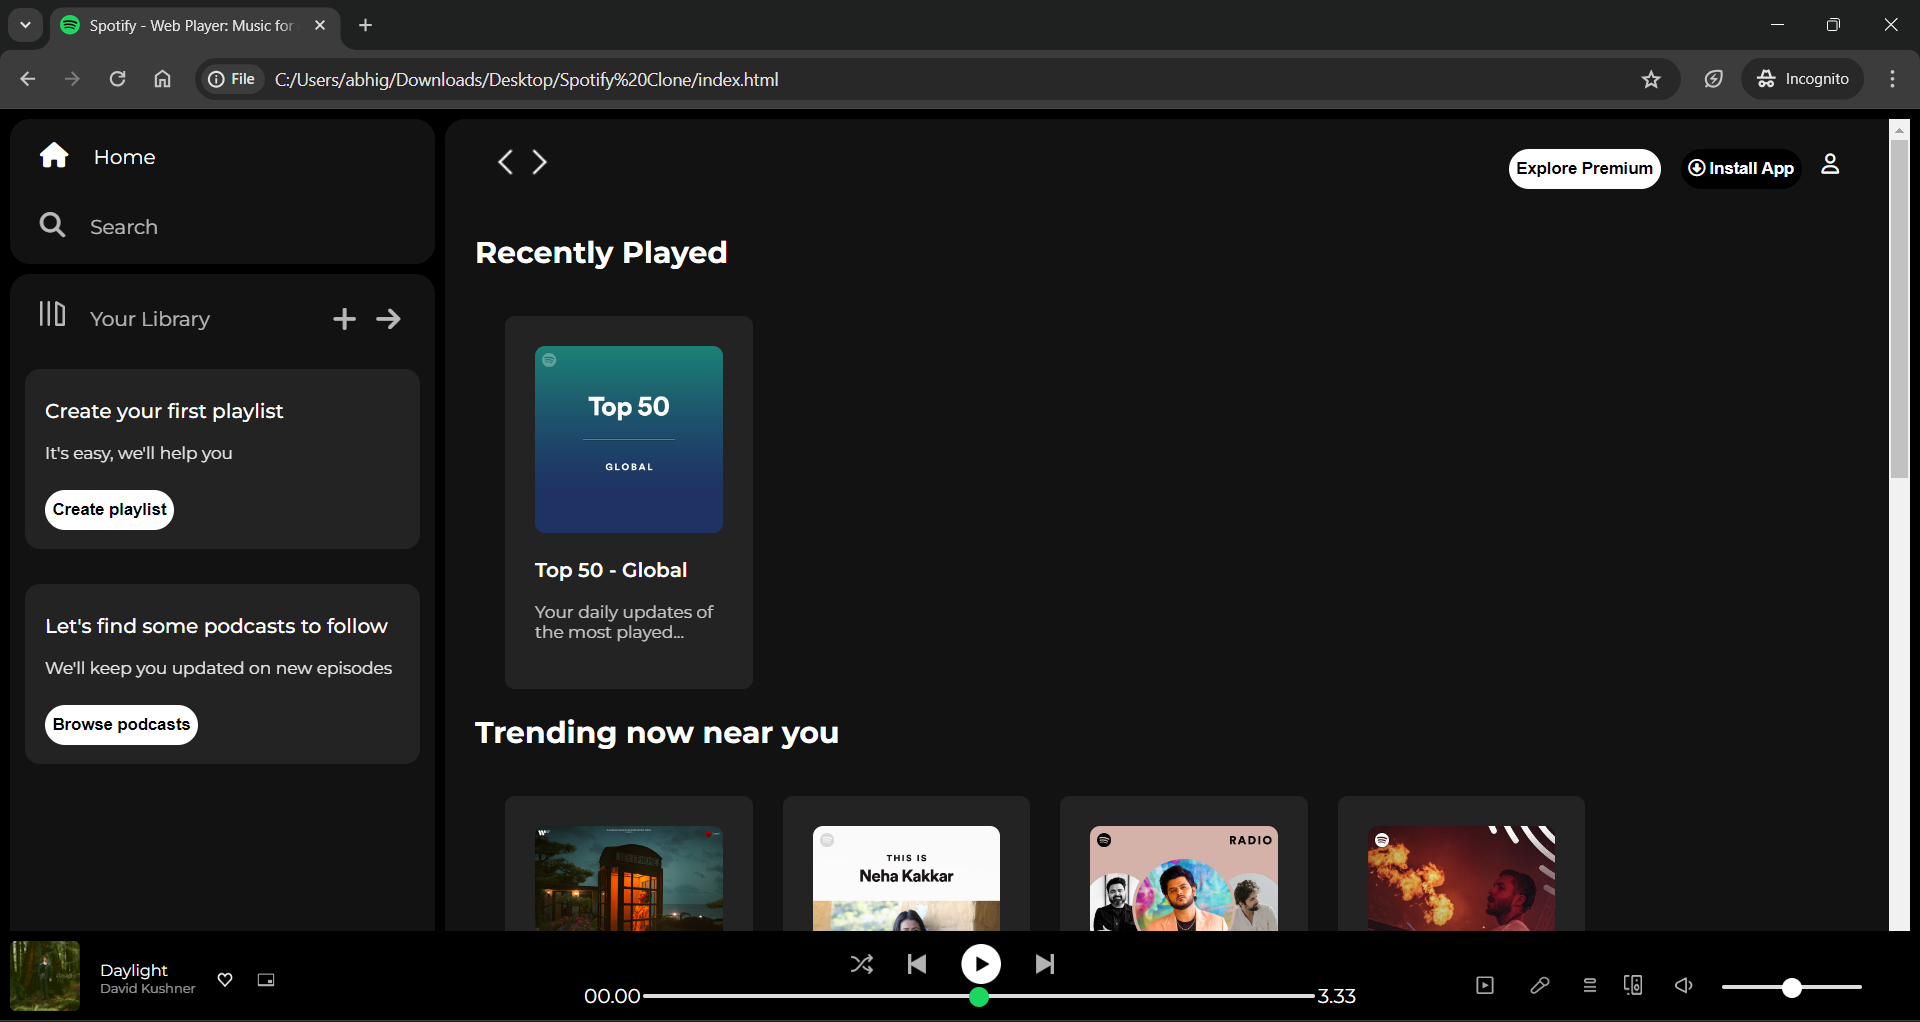Skip to the next track

coord(1044,964)
